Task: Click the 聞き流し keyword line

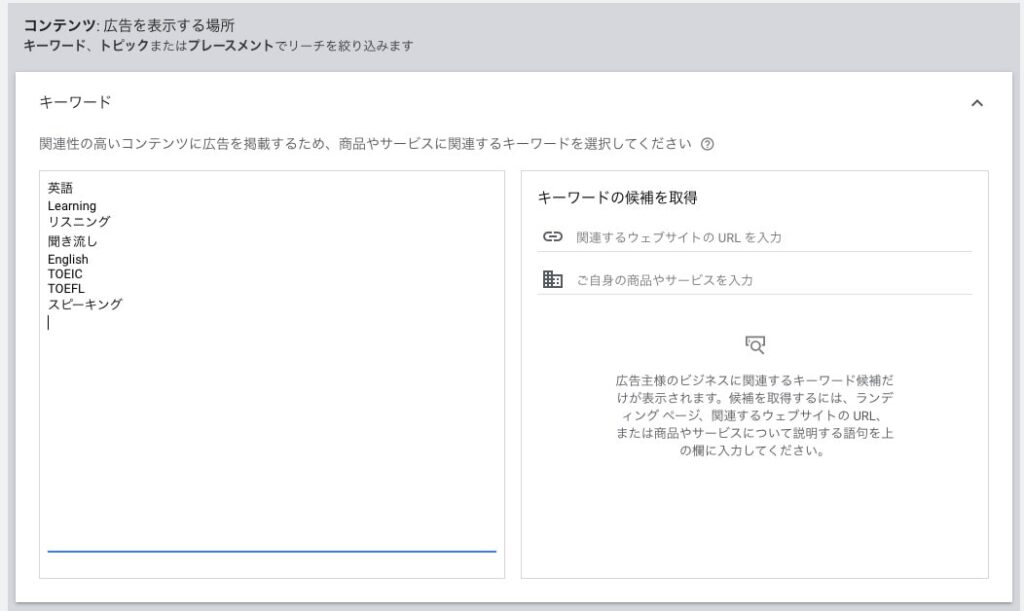Action: tap(73, 241)
